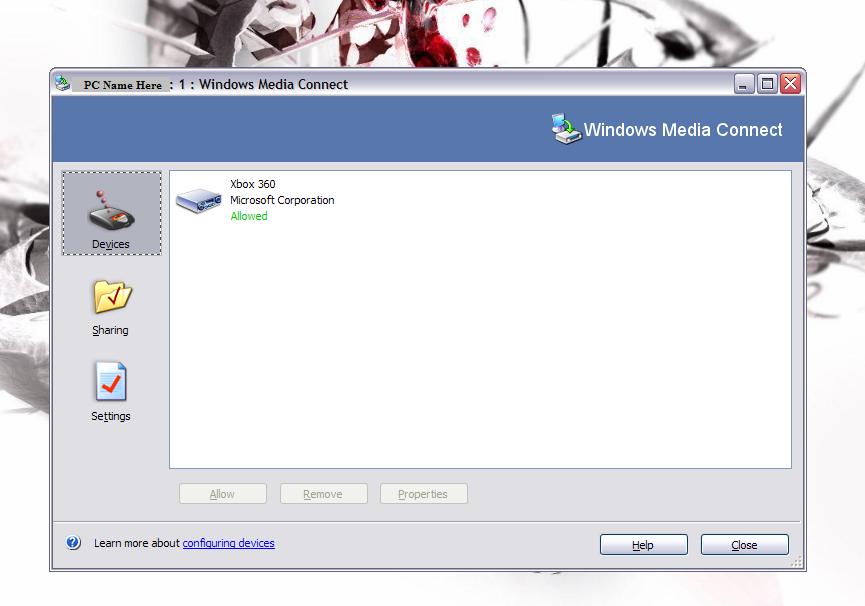Open the configuring devices link
This screenshot has width=865, height=606.
[228, 543]
